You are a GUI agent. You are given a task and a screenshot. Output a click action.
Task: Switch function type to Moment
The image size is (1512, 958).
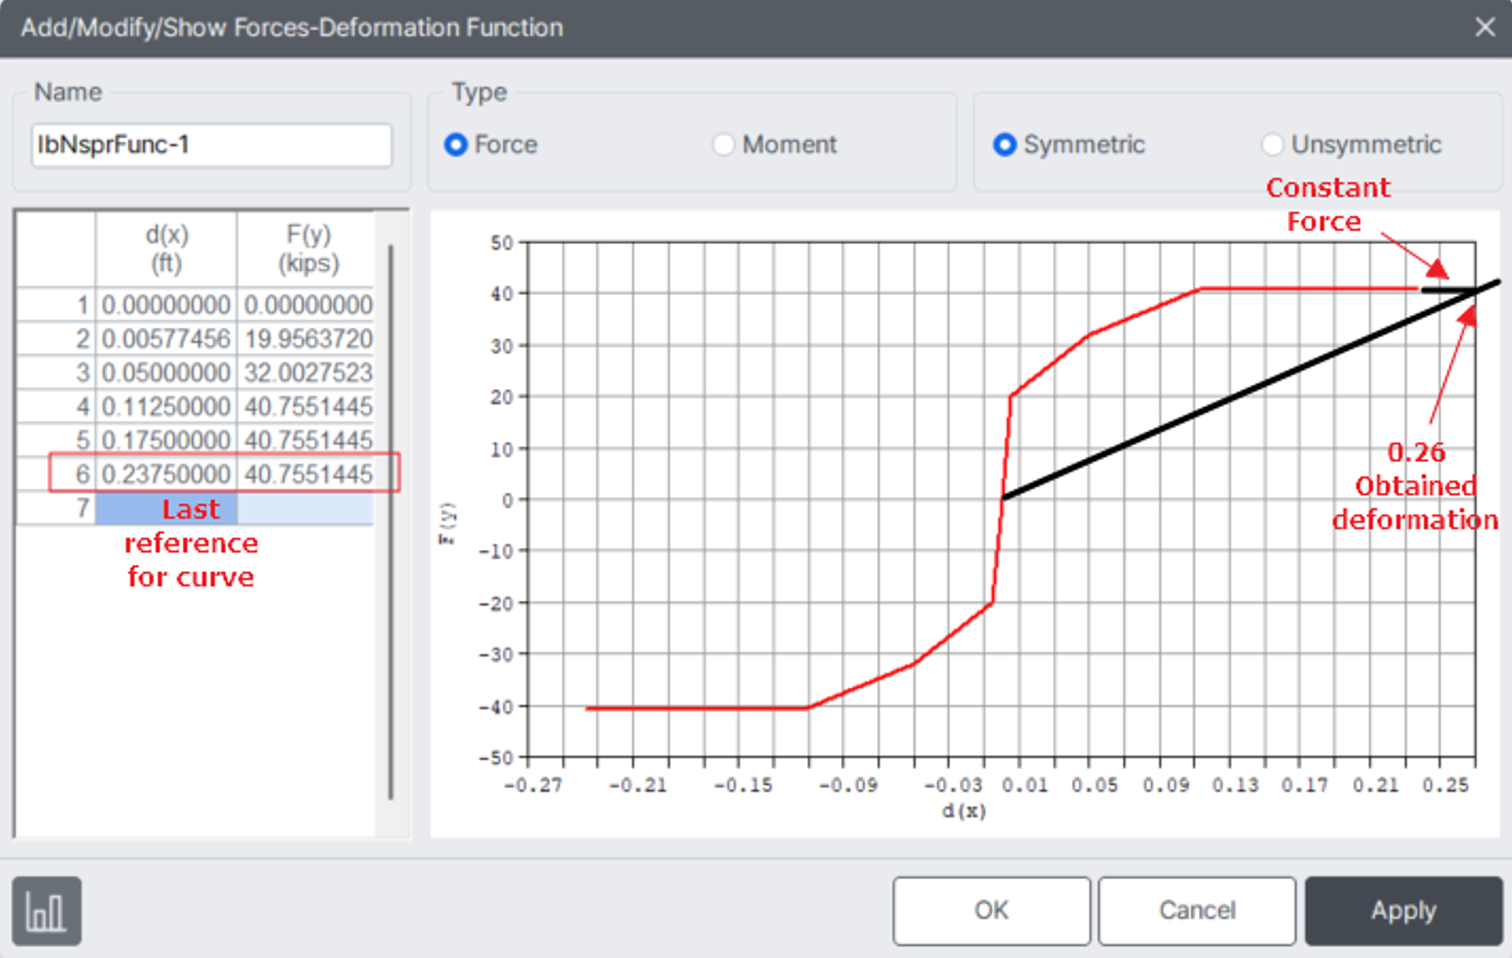coord(723,144)
